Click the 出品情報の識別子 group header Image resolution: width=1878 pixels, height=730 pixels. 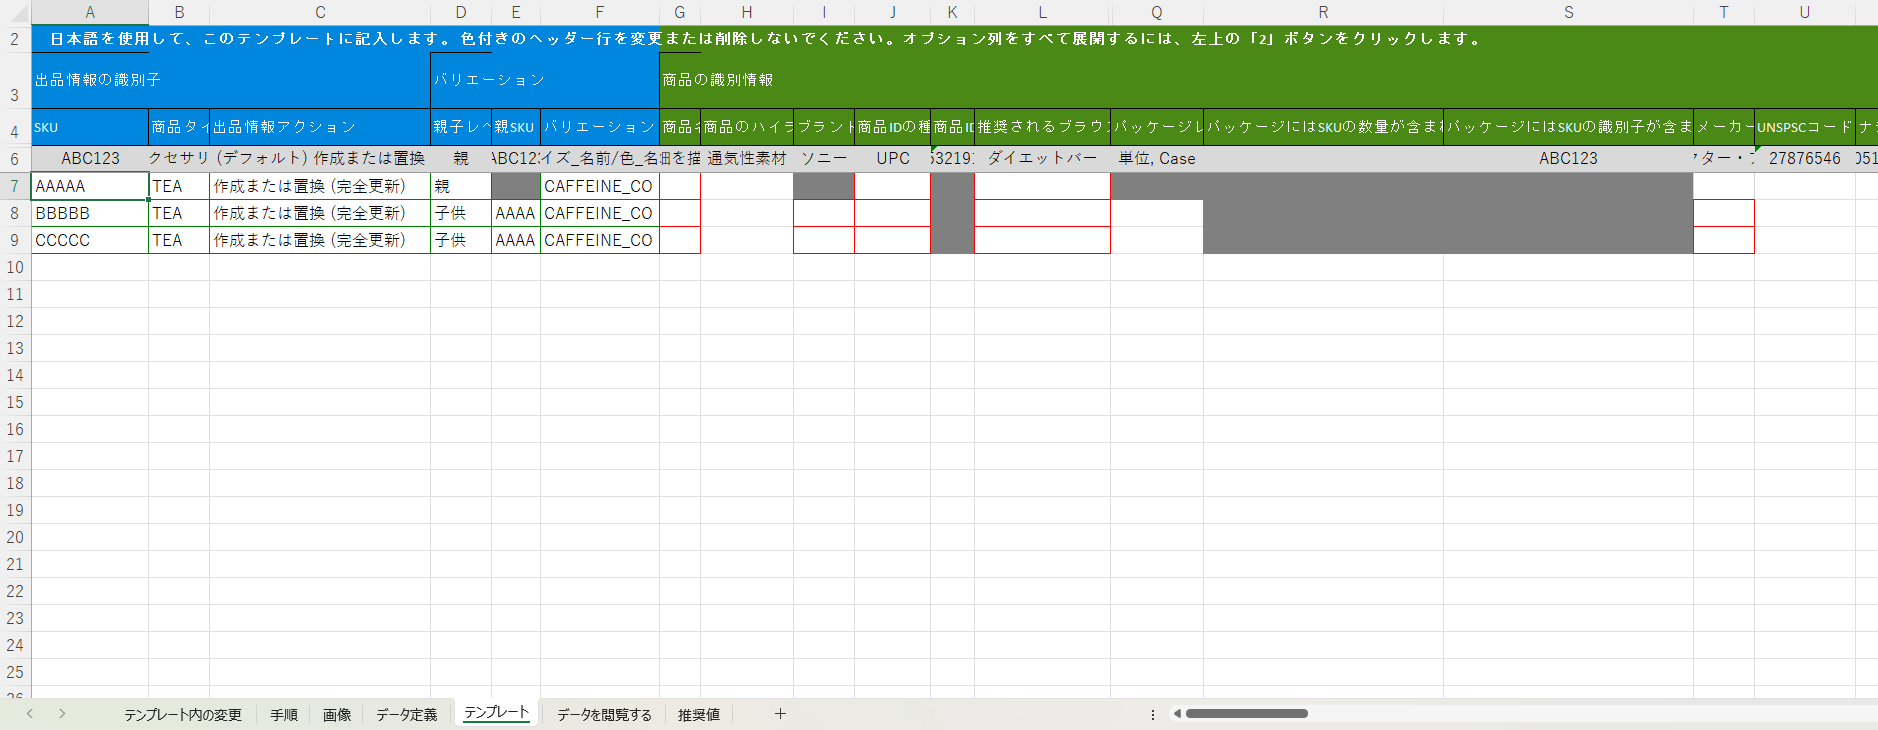pyautogui.click(x=231, y=80)
